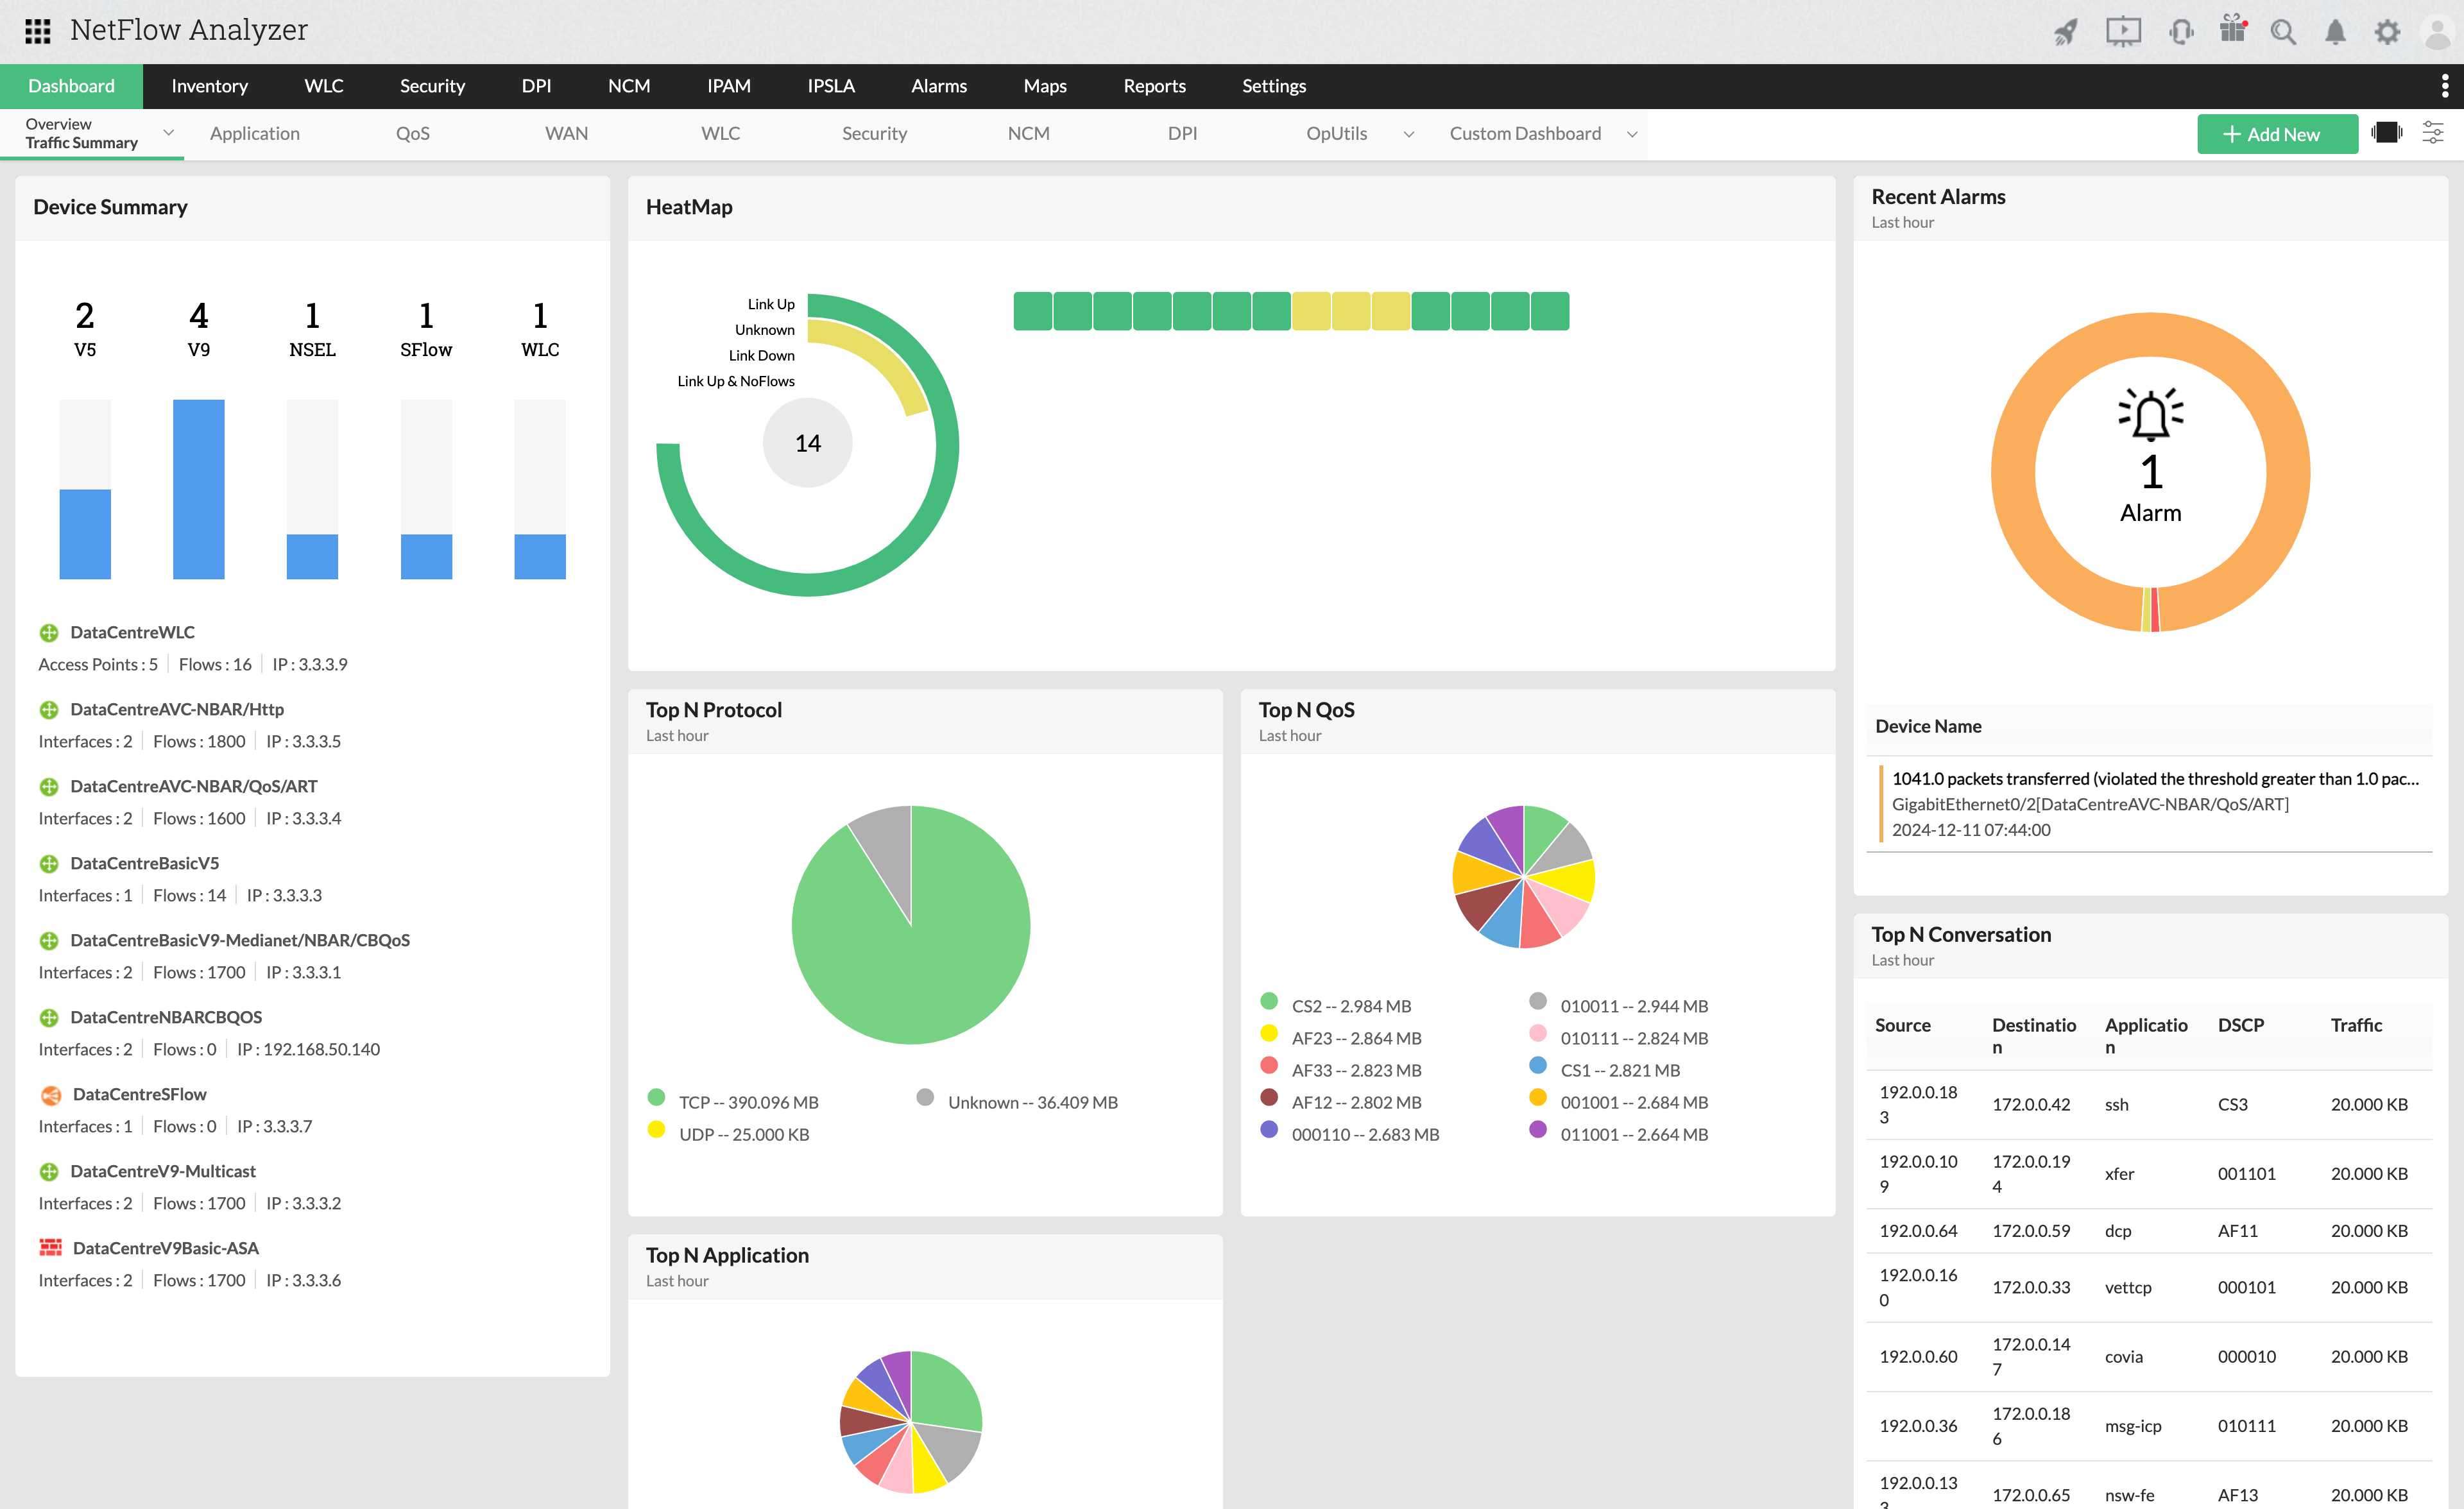Viewport: 2464px width, 1509px height.
Task: Click the DataCentreV9-Multicast status icon
Action: point(48,1172)
